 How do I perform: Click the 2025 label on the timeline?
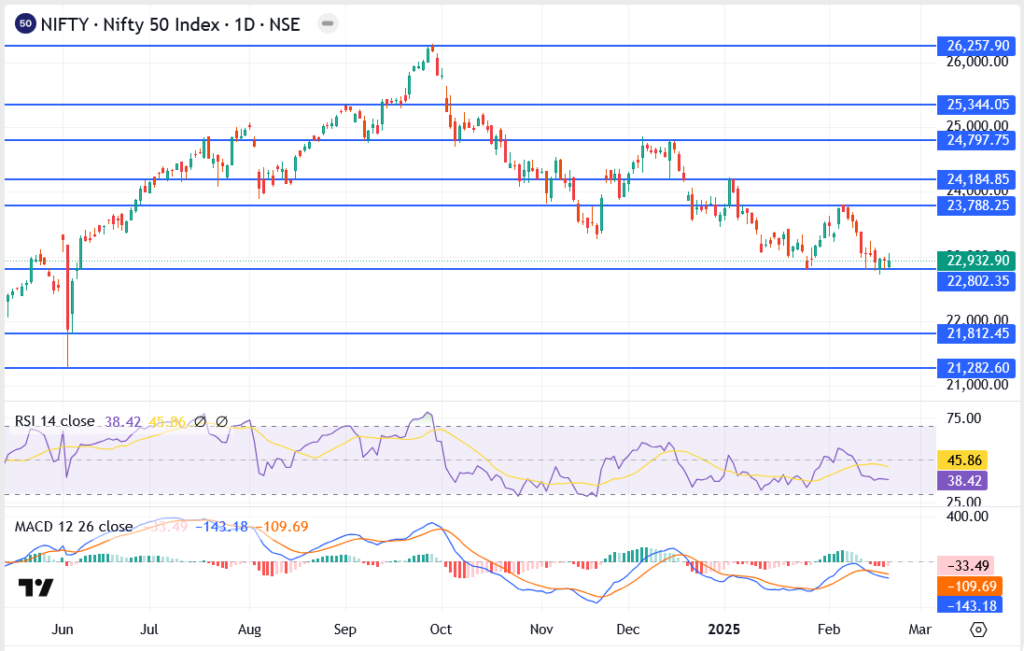(x=723, y=629)
